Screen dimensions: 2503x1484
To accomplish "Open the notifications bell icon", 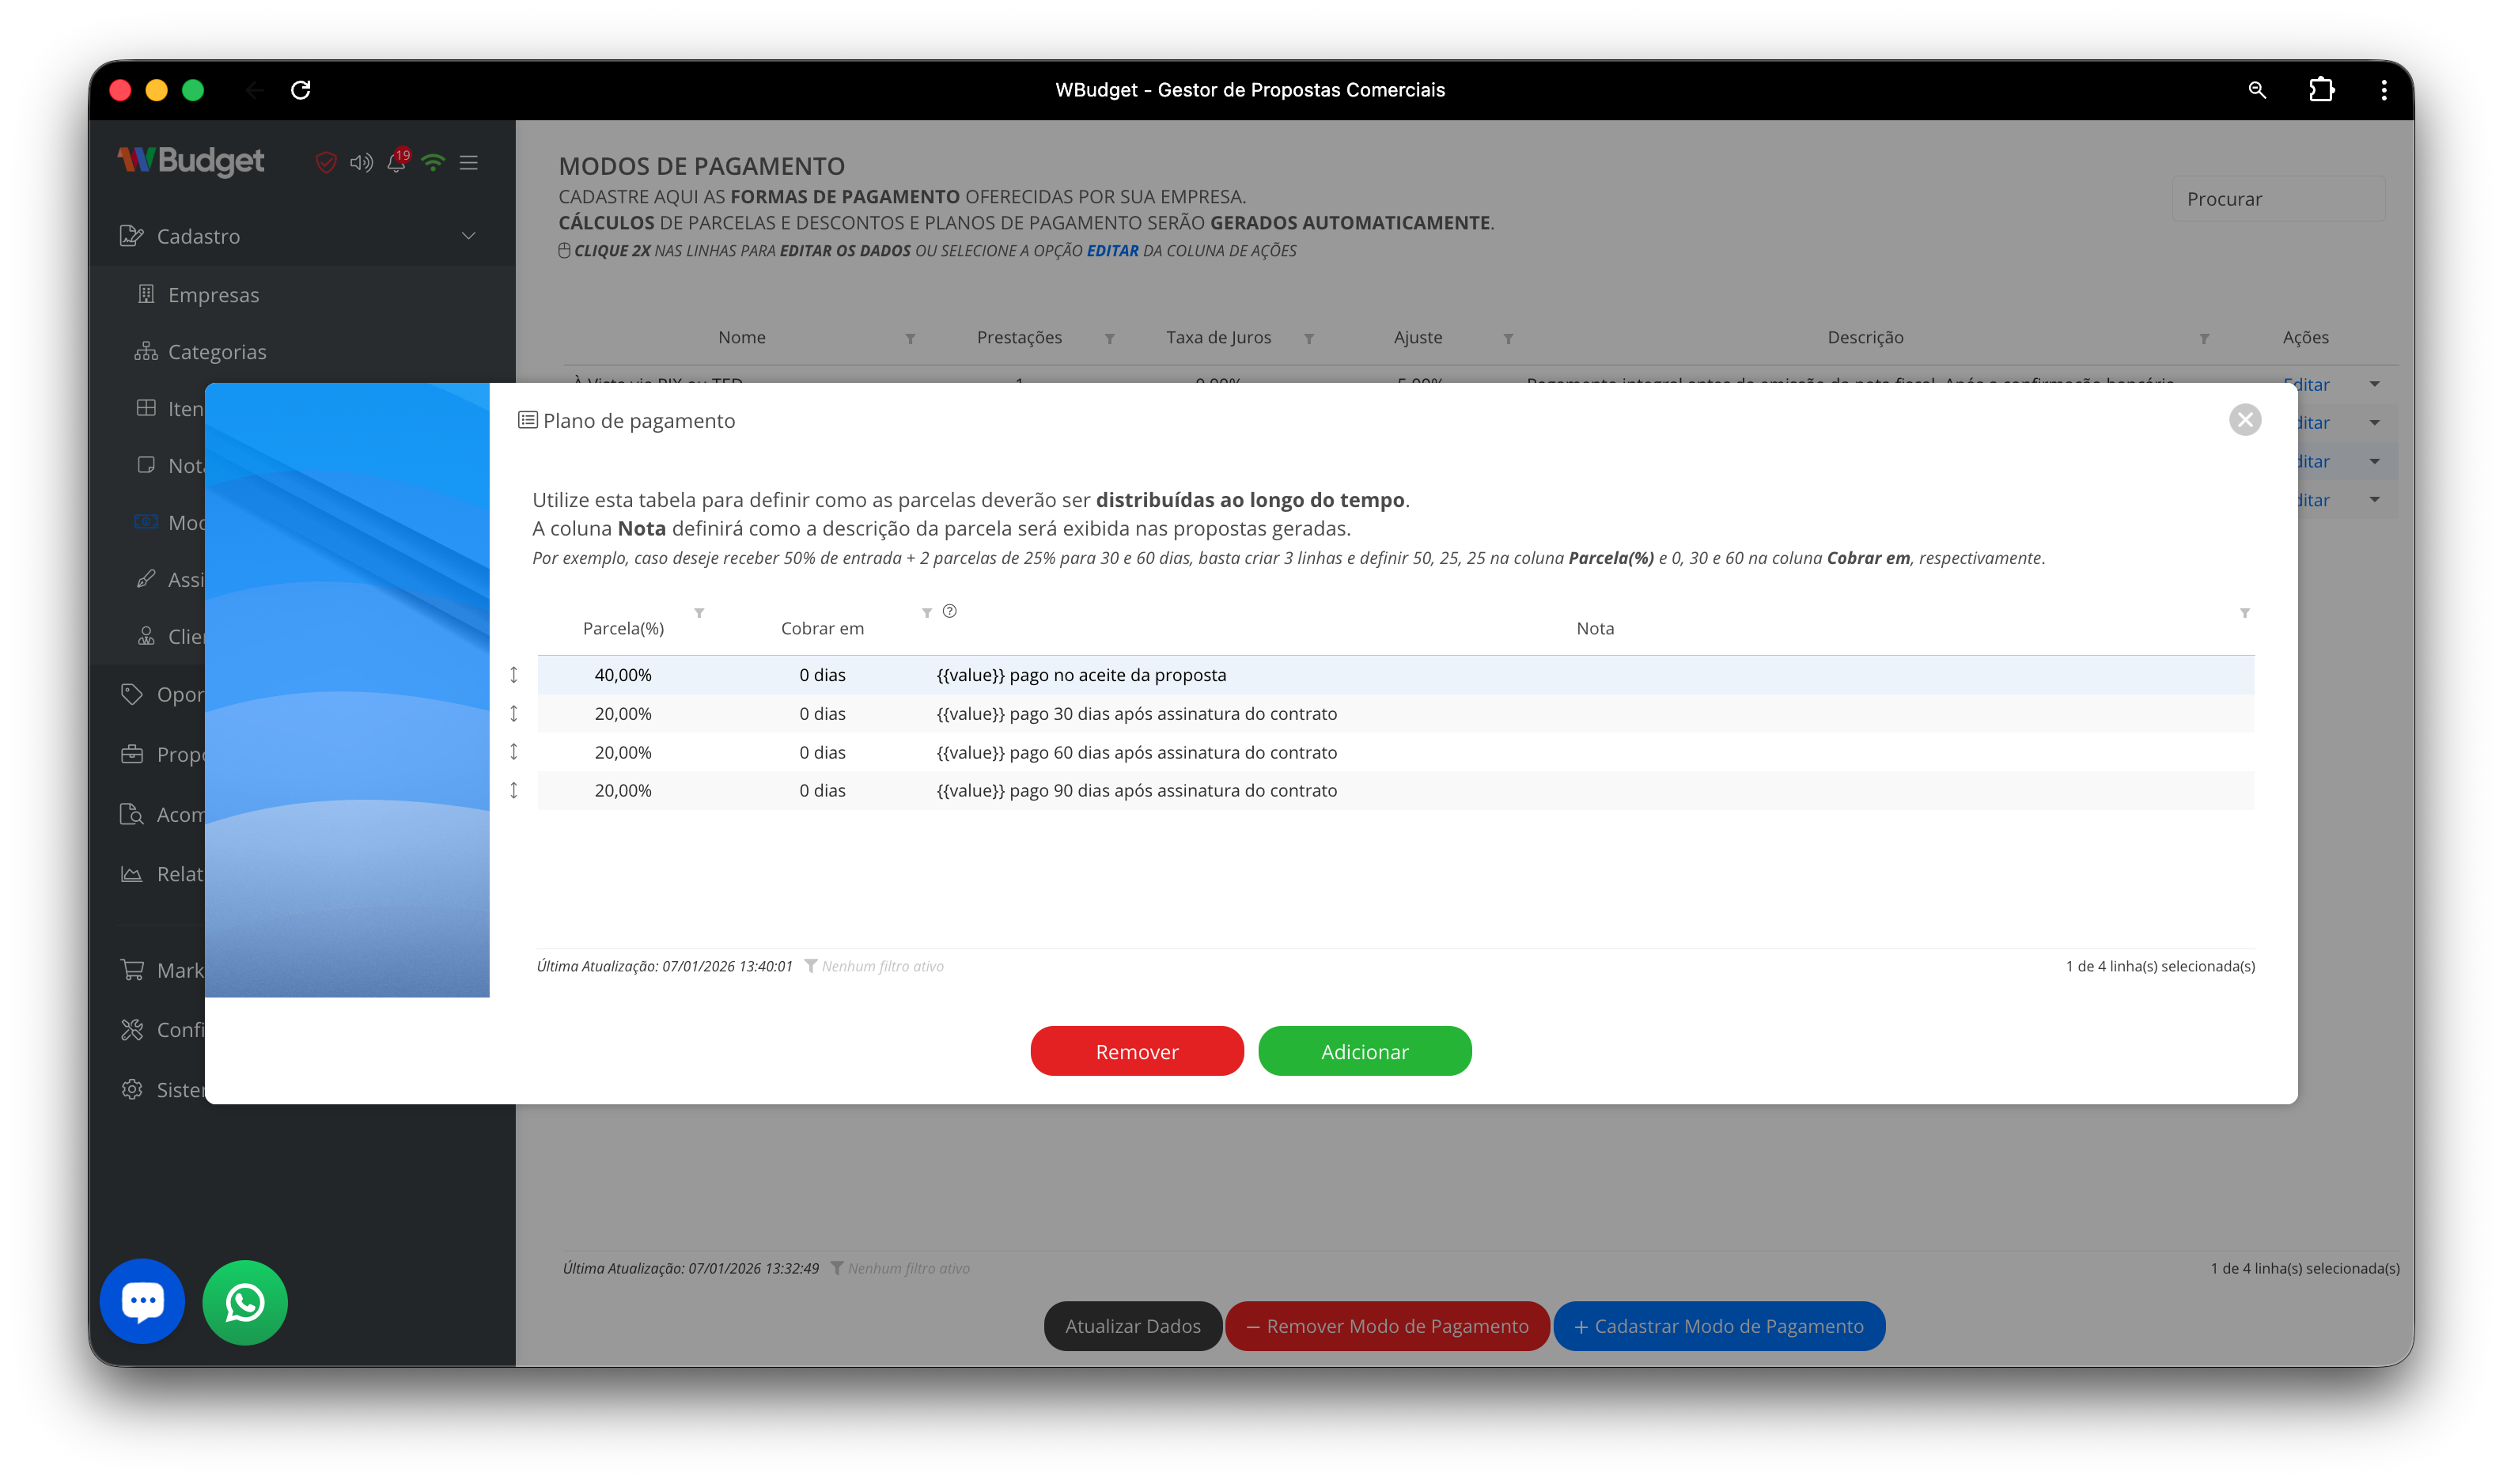I will pyautogui.click(x=397, y=163).
